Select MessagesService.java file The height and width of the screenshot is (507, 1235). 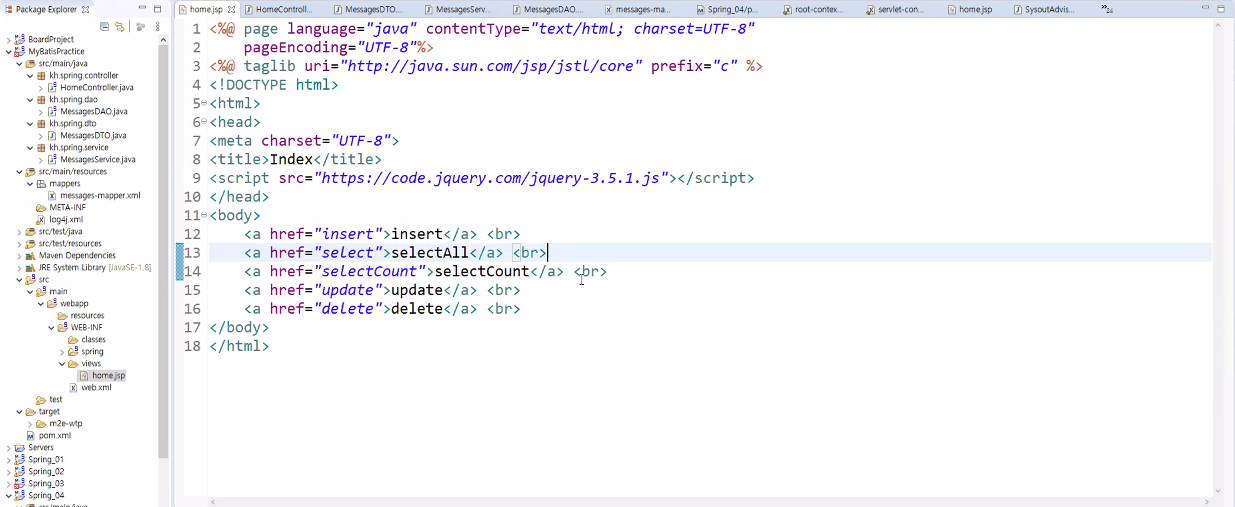pyautogui.click(x=98, y=159)
